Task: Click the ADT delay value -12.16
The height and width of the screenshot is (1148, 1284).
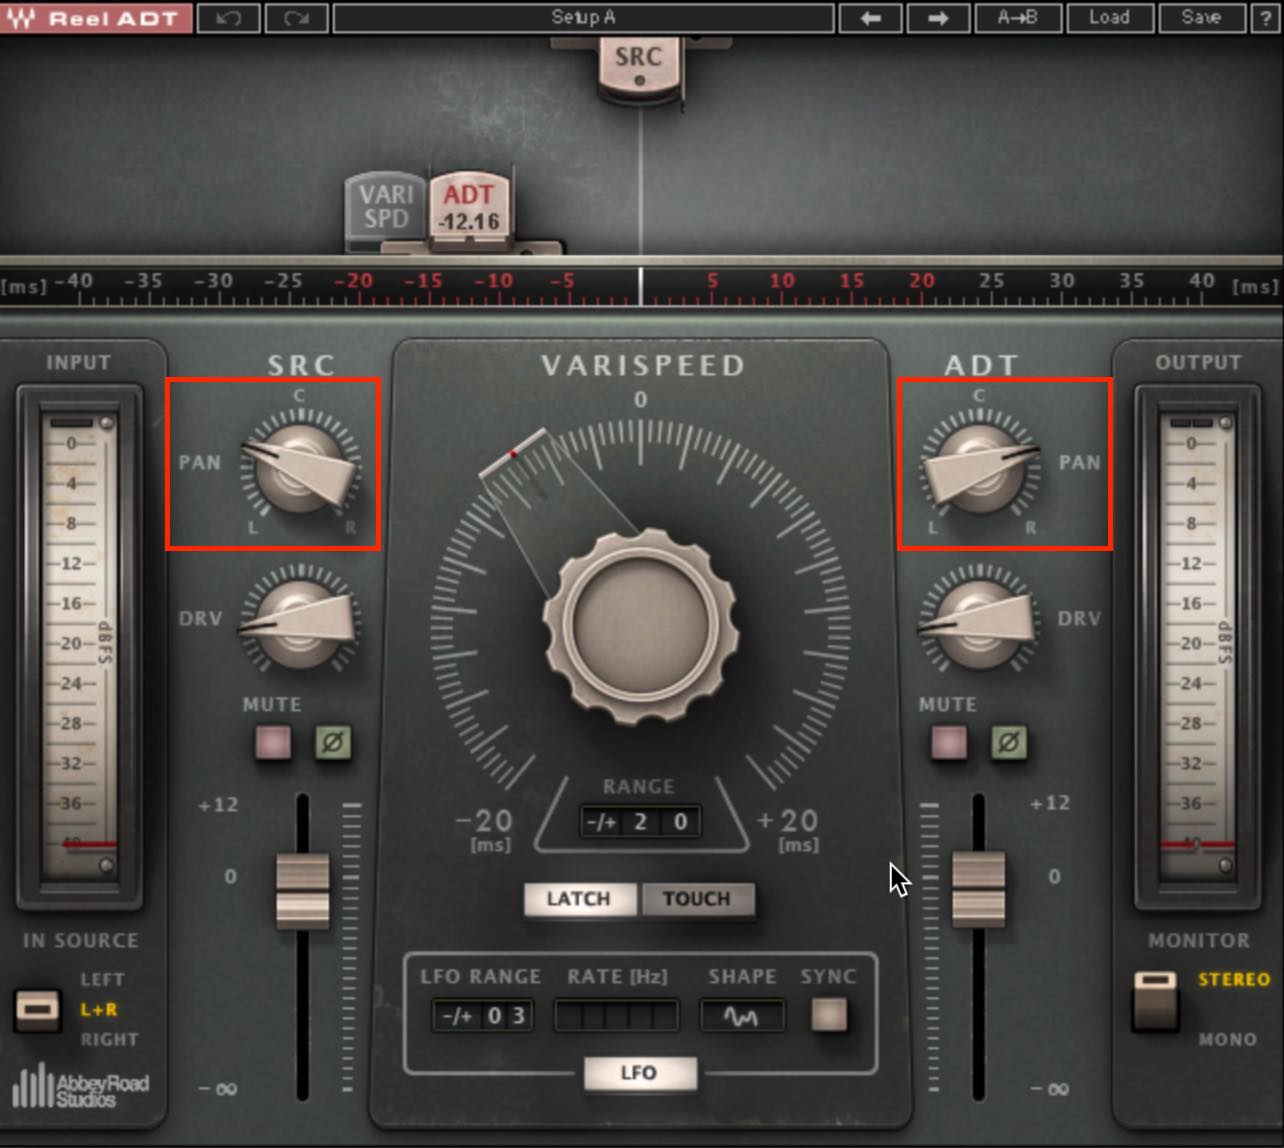Action: tap(470, 222)
